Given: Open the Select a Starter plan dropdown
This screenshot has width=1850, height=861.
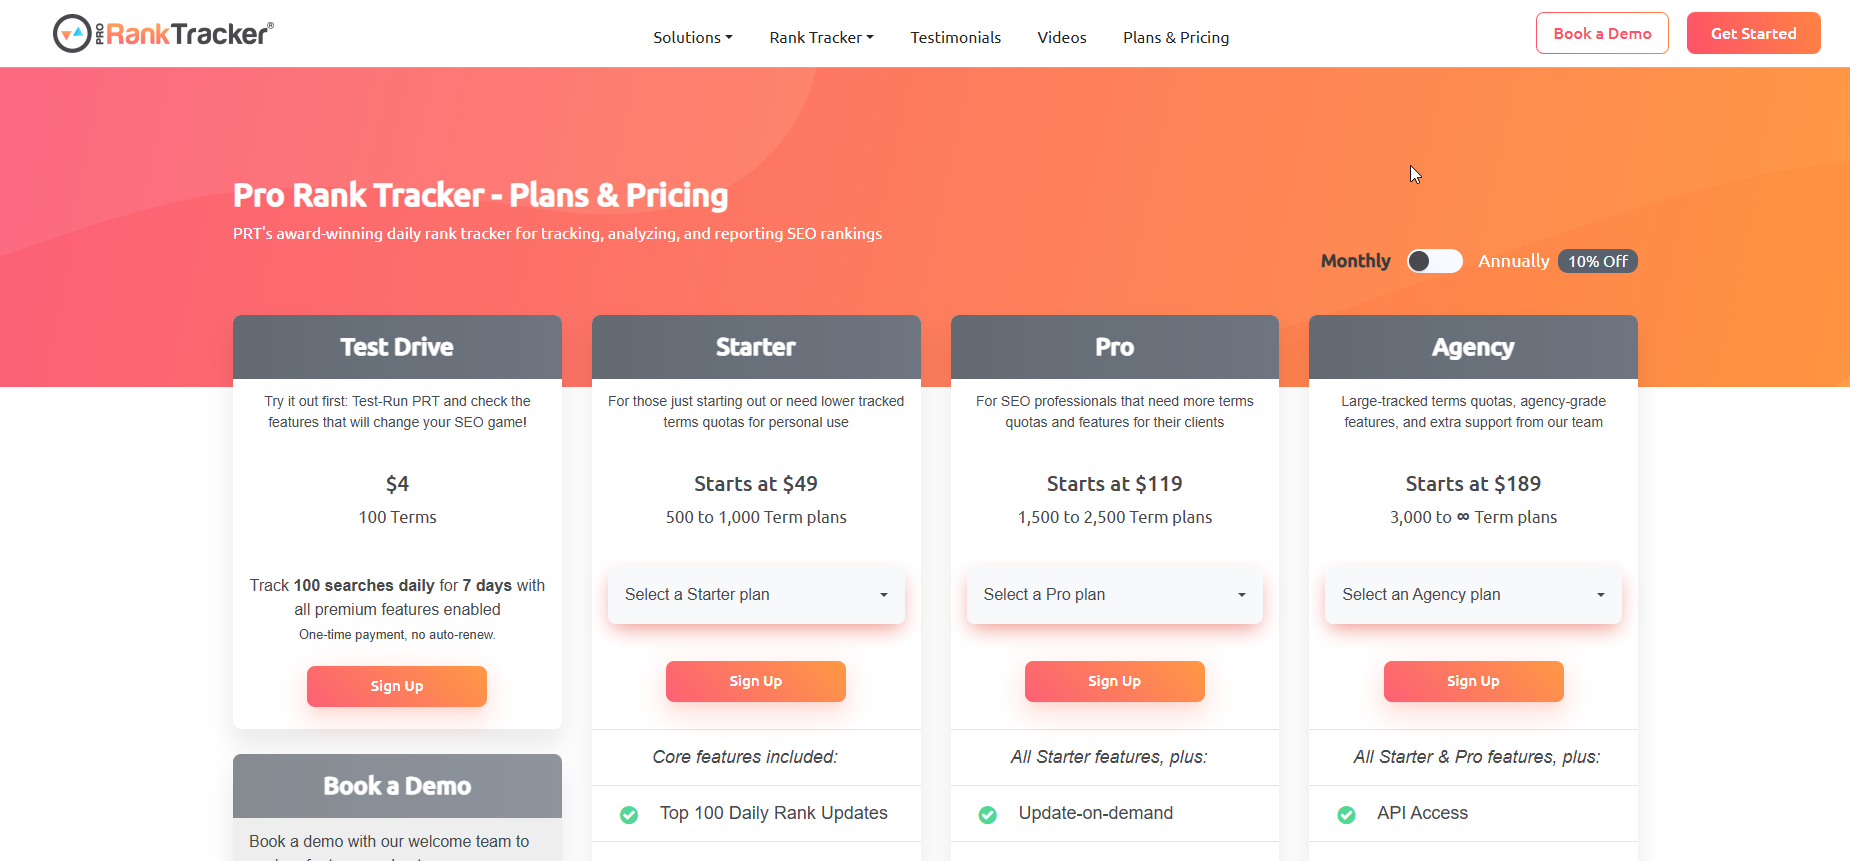Looking at the screenshot, I should (x=756, y=595).
